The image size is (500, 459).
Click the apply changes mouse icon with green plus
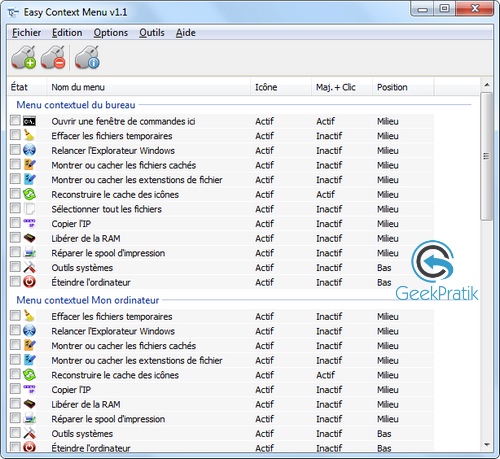[24, 57]
